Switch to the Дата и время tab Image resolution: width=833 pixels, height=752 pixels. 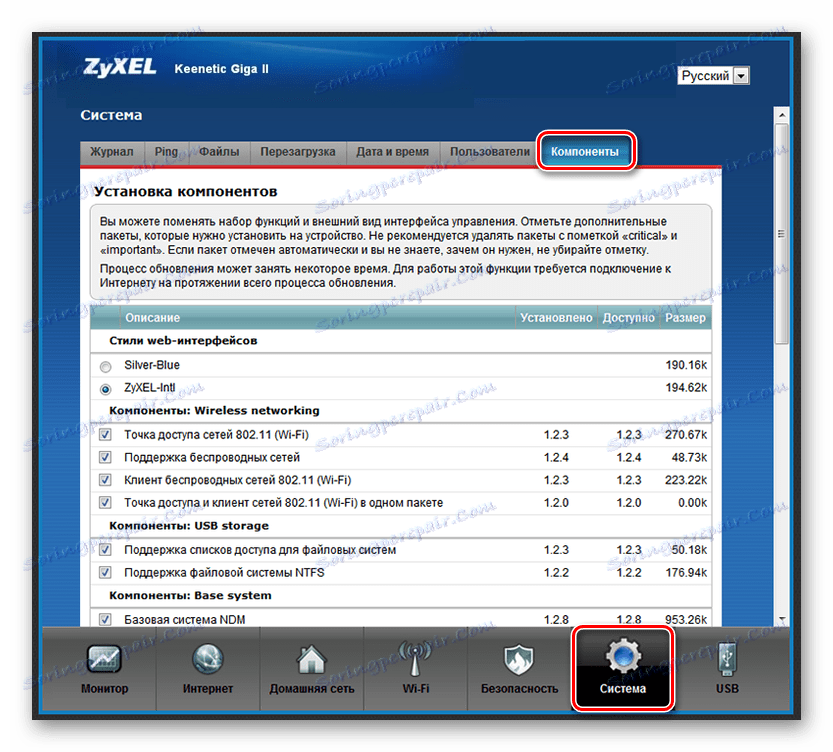tap(392, 152)
